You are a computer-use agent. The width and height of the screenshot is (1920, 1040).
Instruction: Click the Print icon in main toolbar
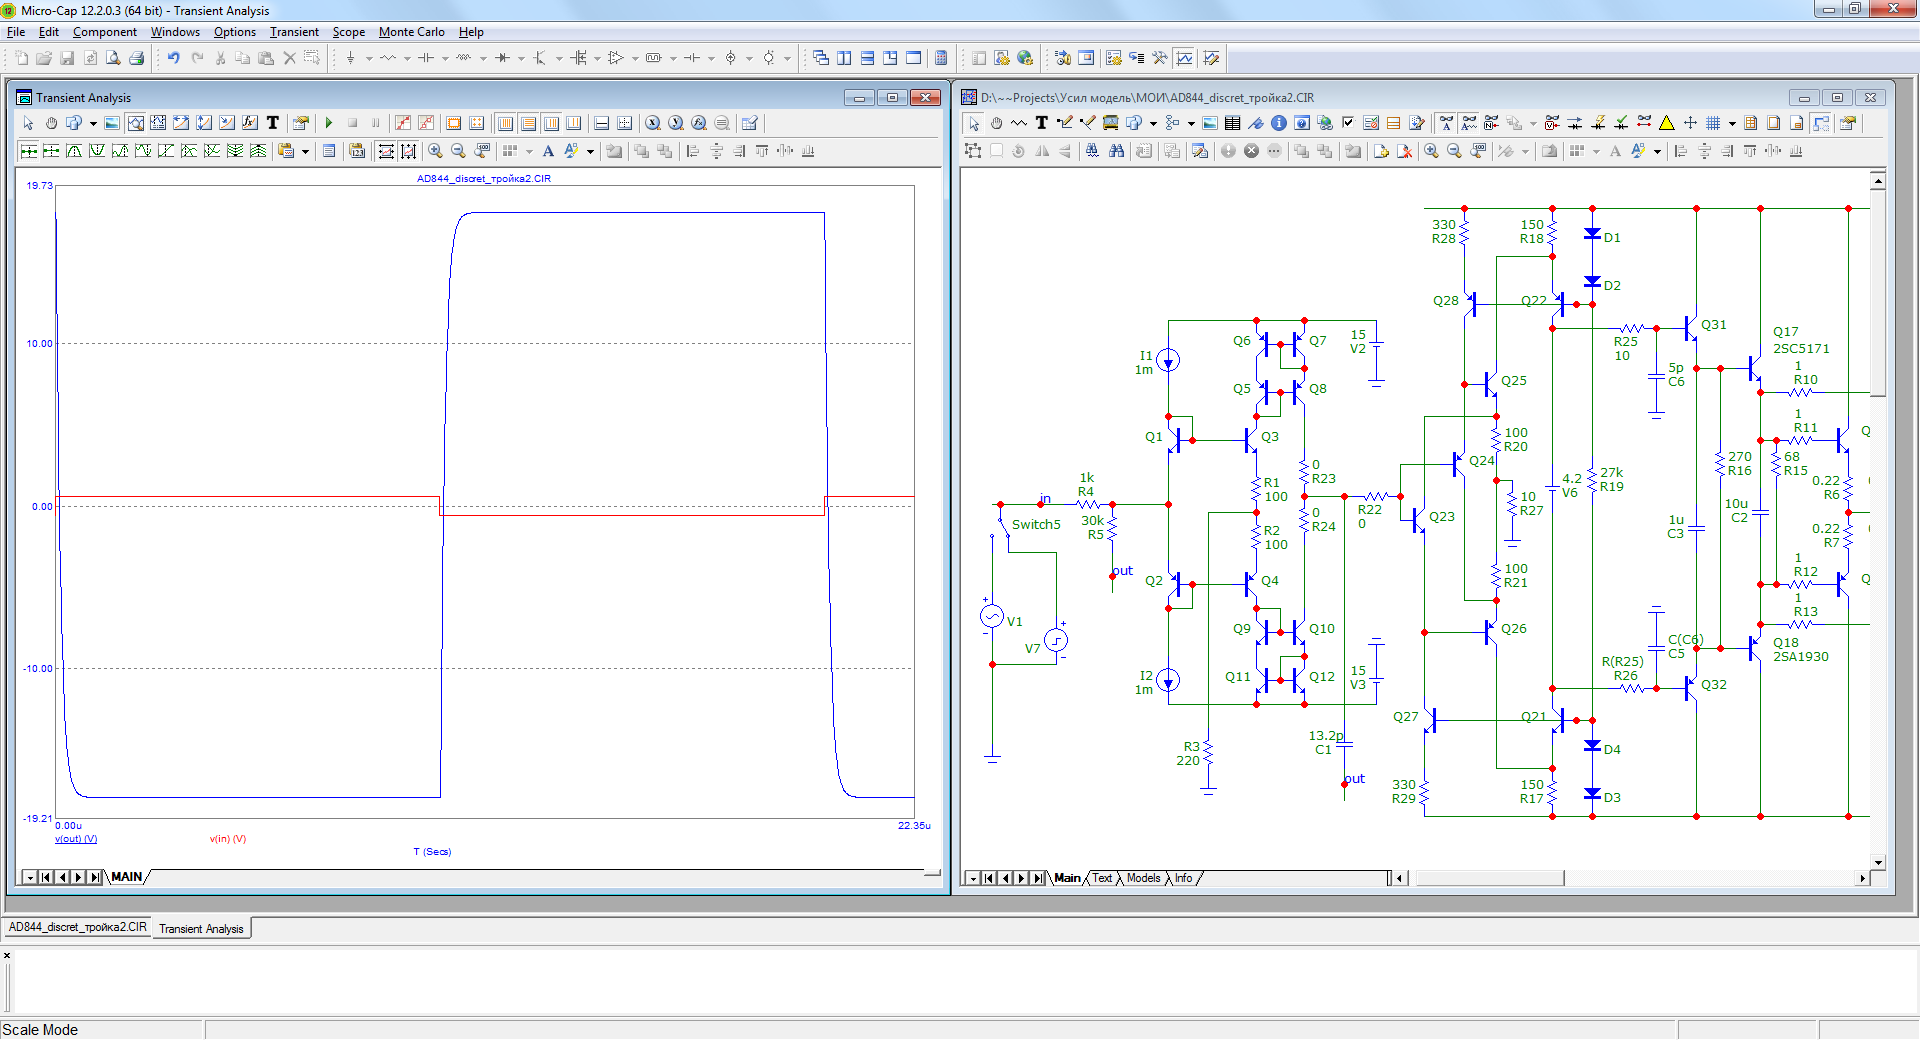pyautogui.click(x=136, y=58)
